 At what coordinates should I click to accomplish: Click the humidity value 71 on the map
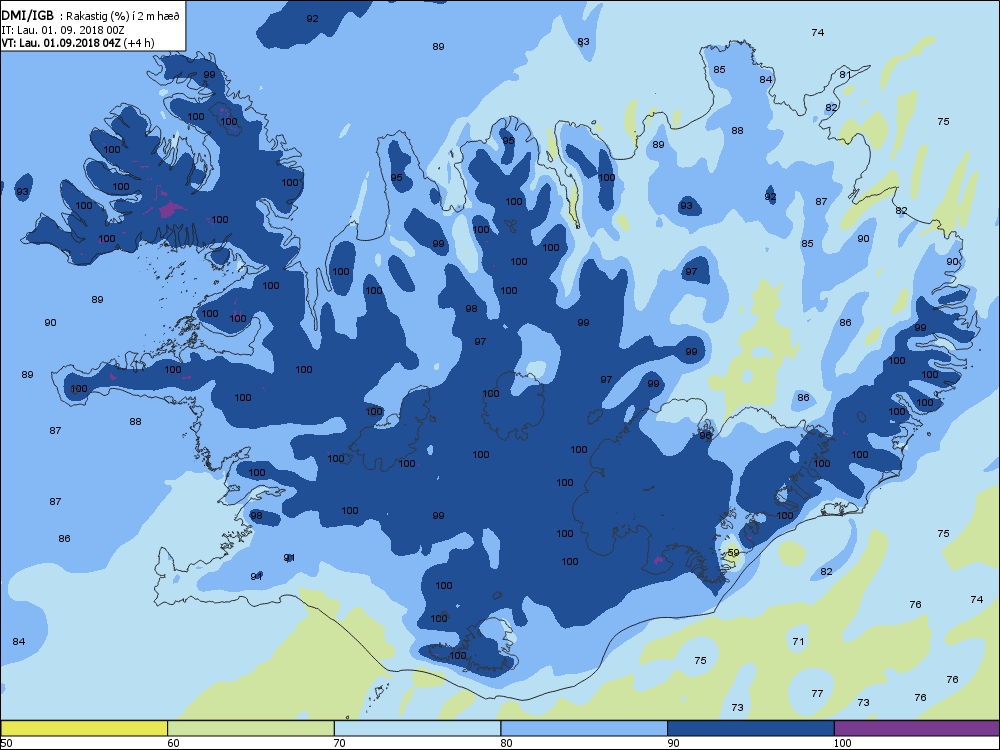pos(798,642)
